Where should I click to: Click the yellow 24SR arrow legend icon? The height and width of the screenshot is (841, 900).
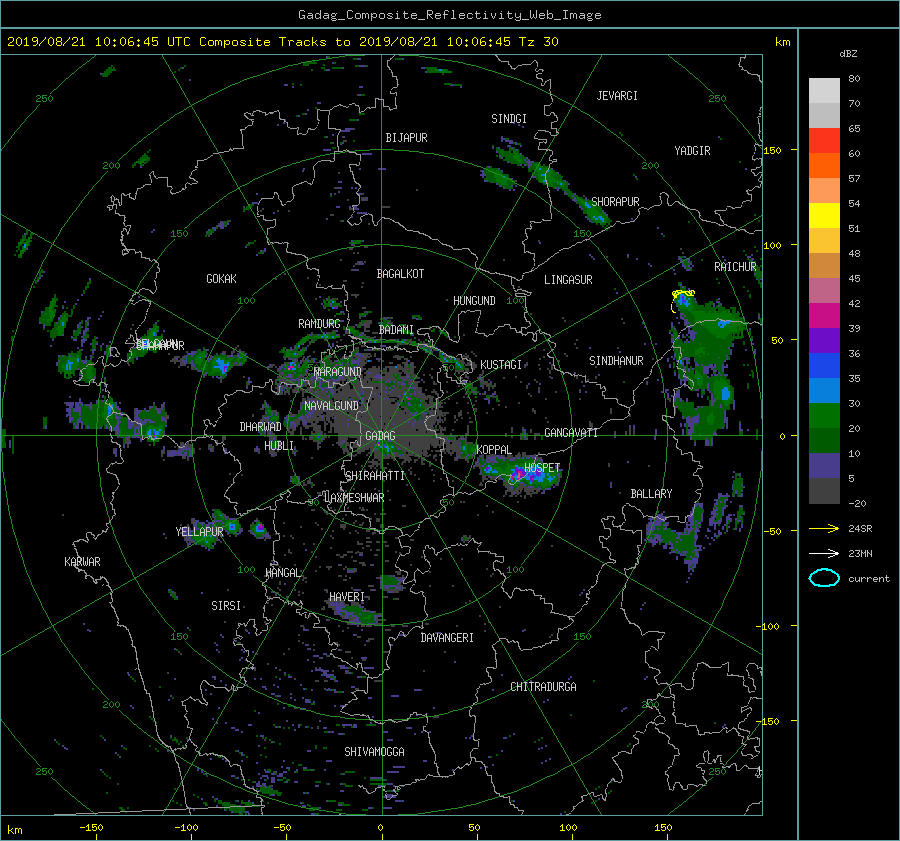[824, 528]
